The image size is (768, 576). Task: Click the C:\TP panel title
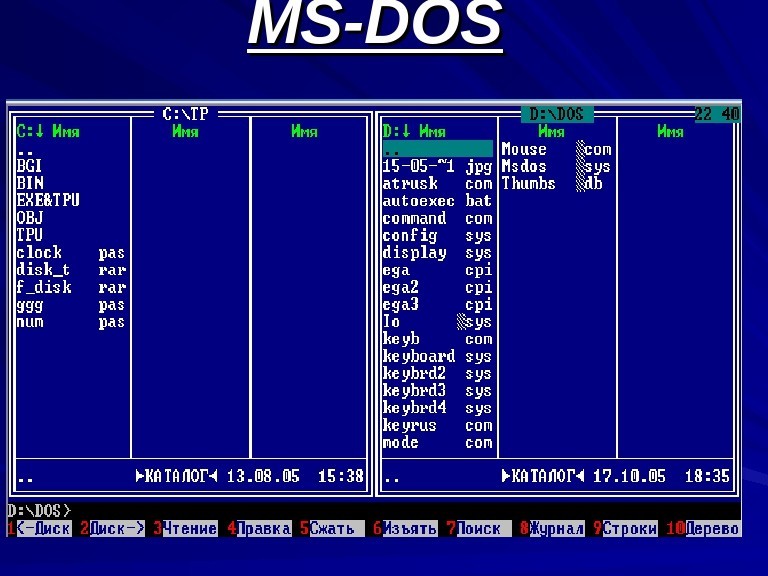186,114
